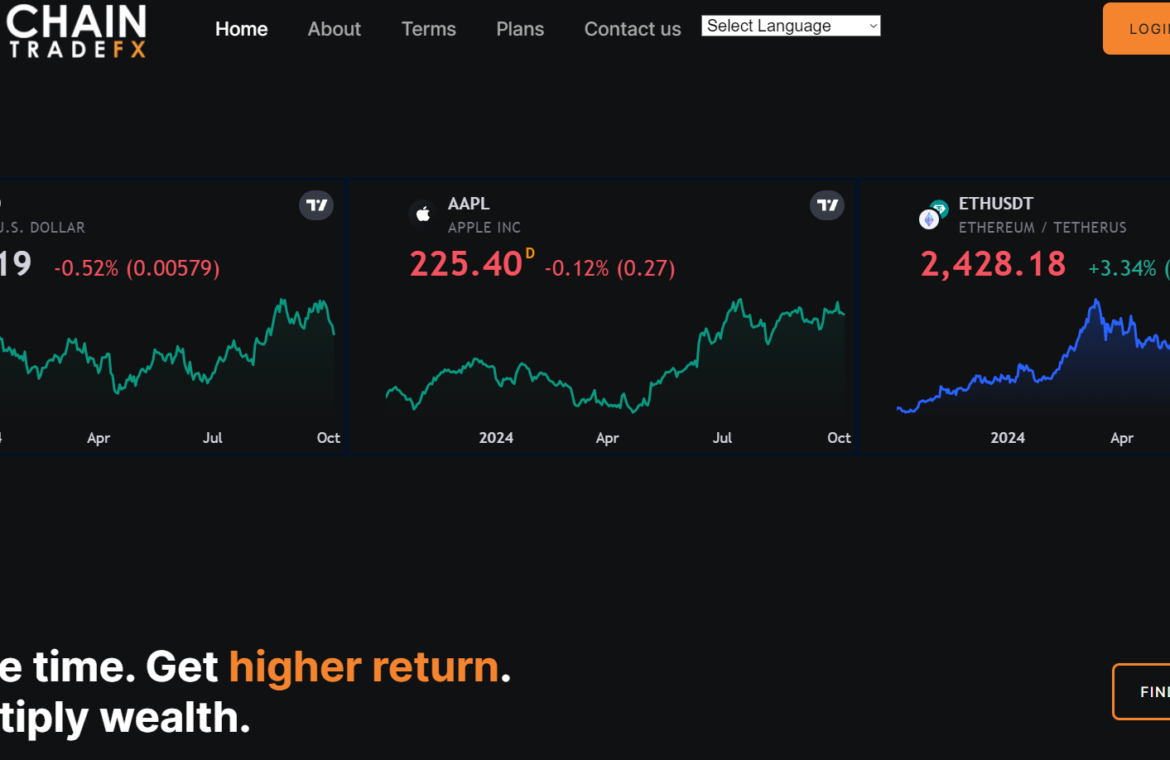Click the Apple logo icon
The width and height of the screenshot is (1170, 760).
(422, 214)
